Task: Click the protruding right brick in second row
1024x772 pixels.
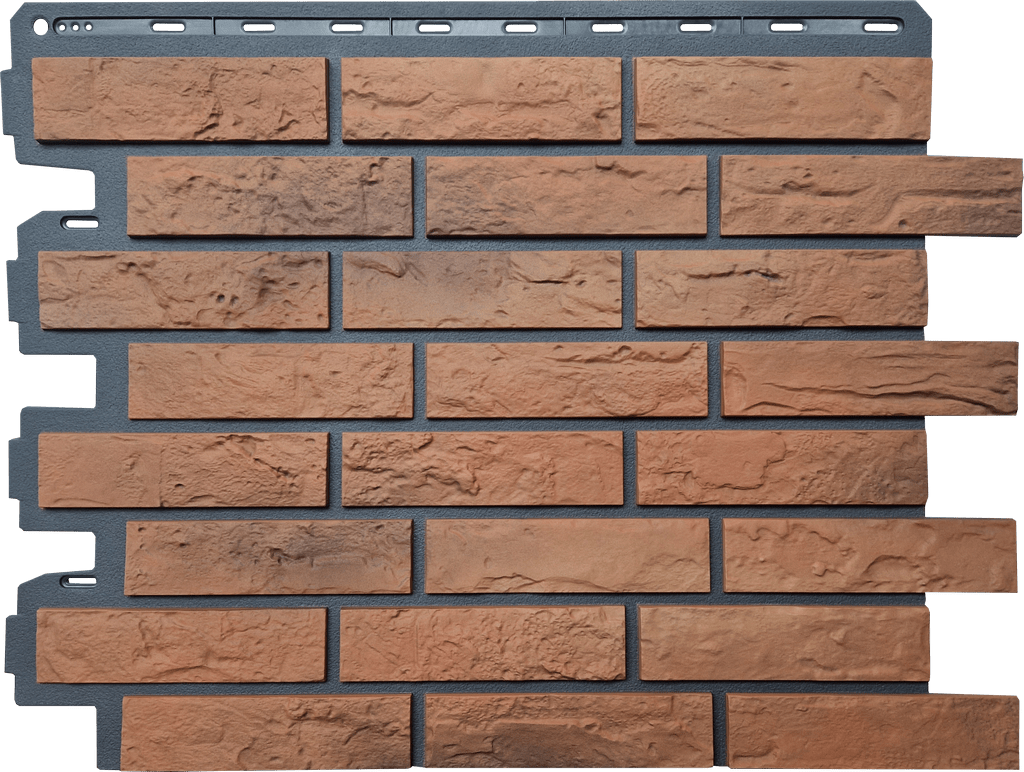Action: click(870, 195)
